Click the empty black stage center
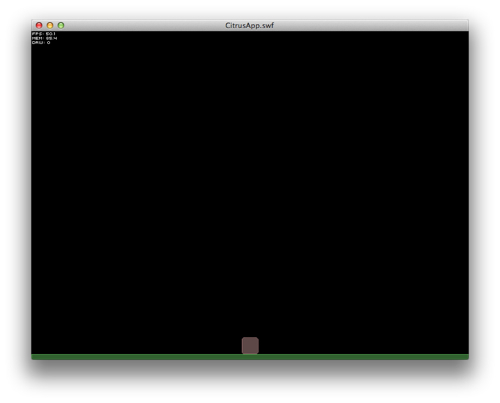This screenshot has height=403, width=500. 250,193
